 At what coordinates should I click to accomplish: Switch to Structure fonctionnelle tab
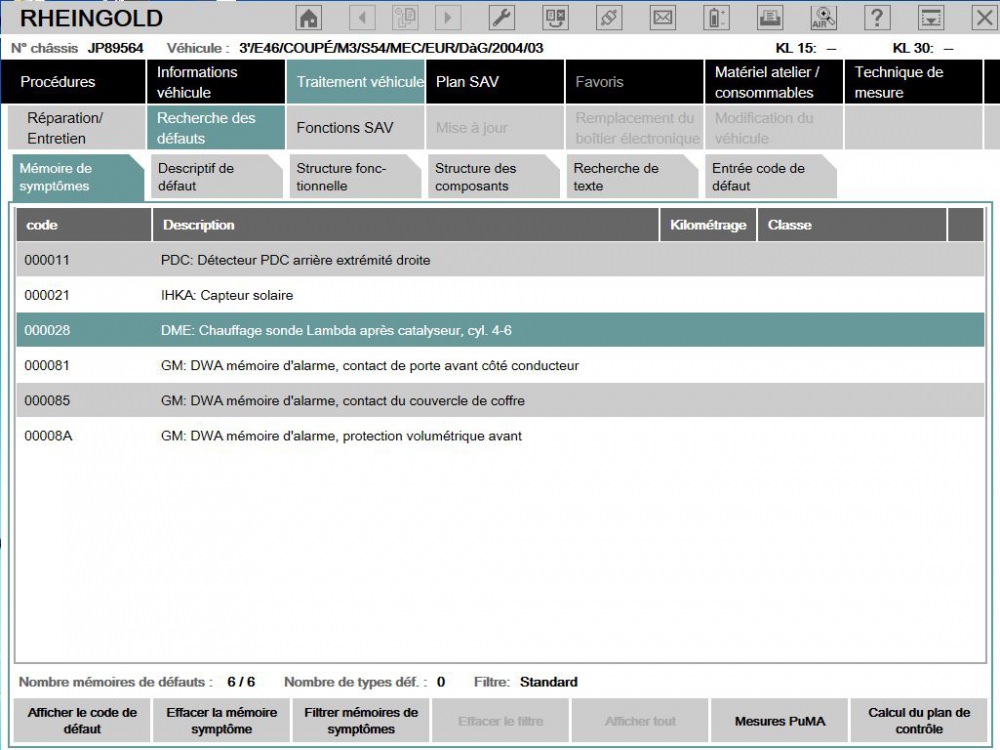coord(355,177)
